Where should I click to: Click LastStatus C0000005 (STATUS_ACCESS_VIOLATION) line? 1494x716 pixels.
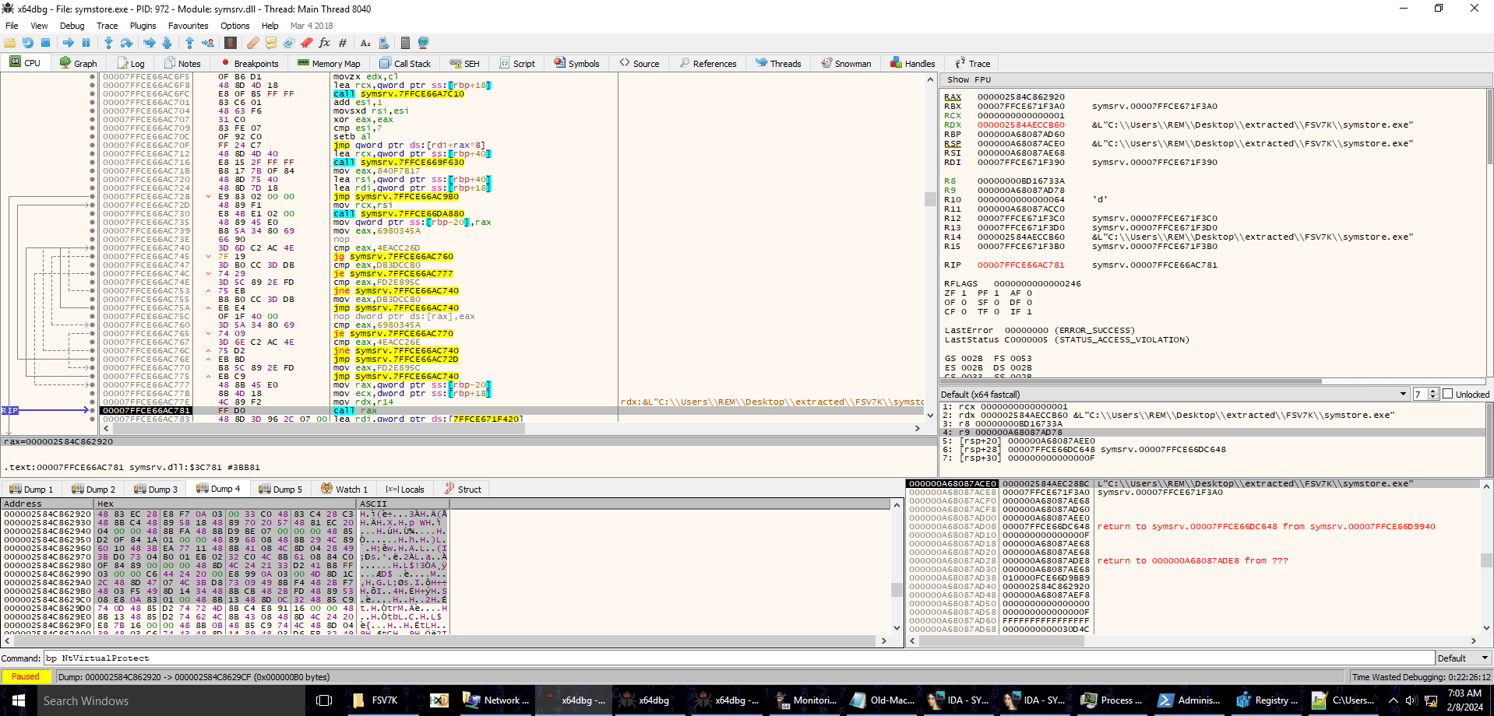(1067, 340)
